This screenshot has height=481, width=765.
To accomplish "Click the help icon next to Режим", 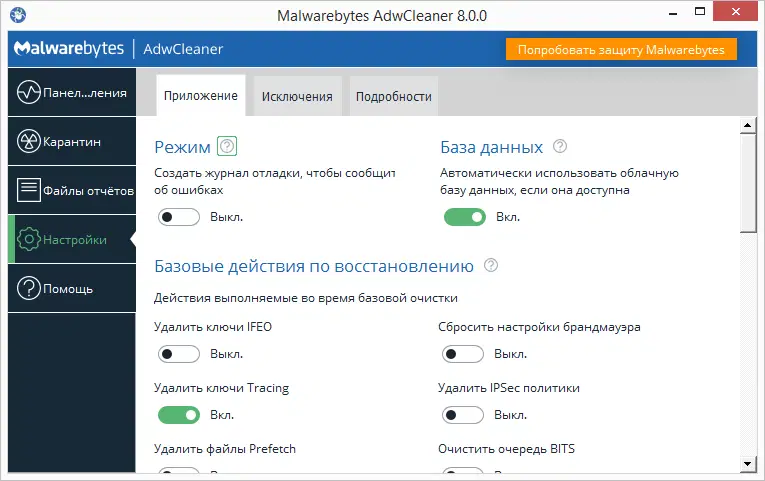I will pos(227,146).
